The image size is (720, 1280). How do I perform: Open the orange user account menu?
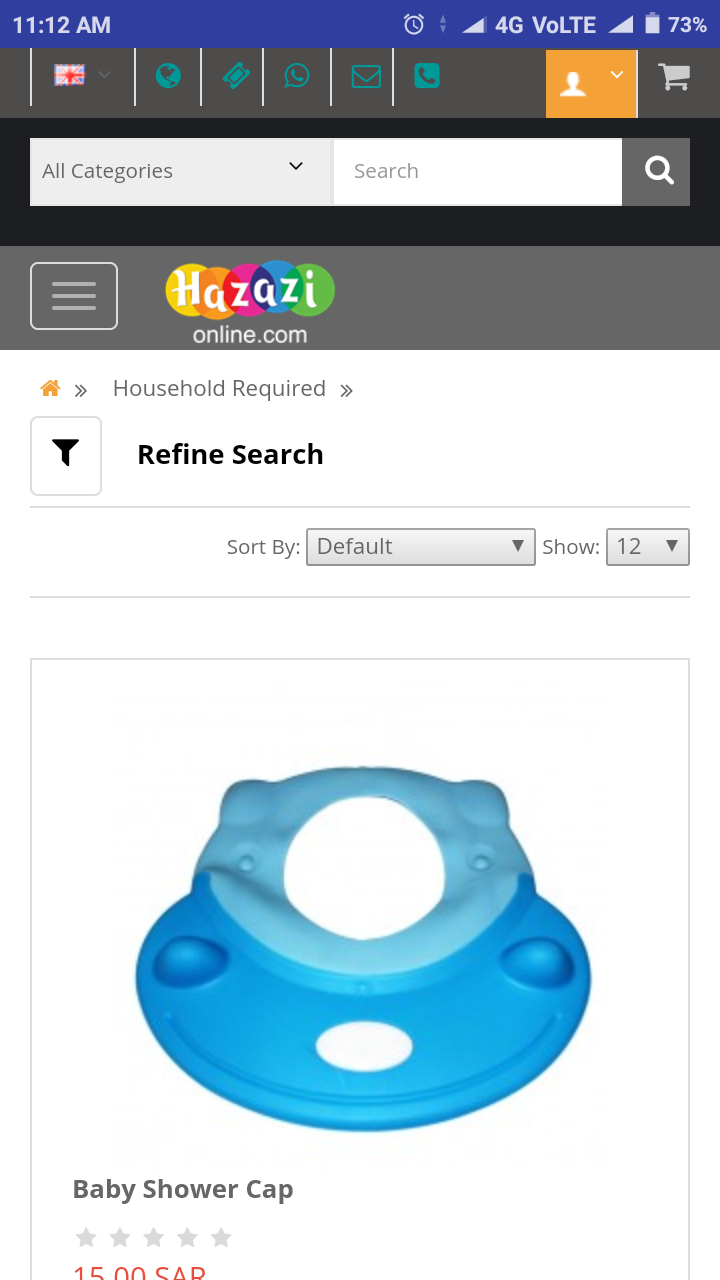click(591, 83)
